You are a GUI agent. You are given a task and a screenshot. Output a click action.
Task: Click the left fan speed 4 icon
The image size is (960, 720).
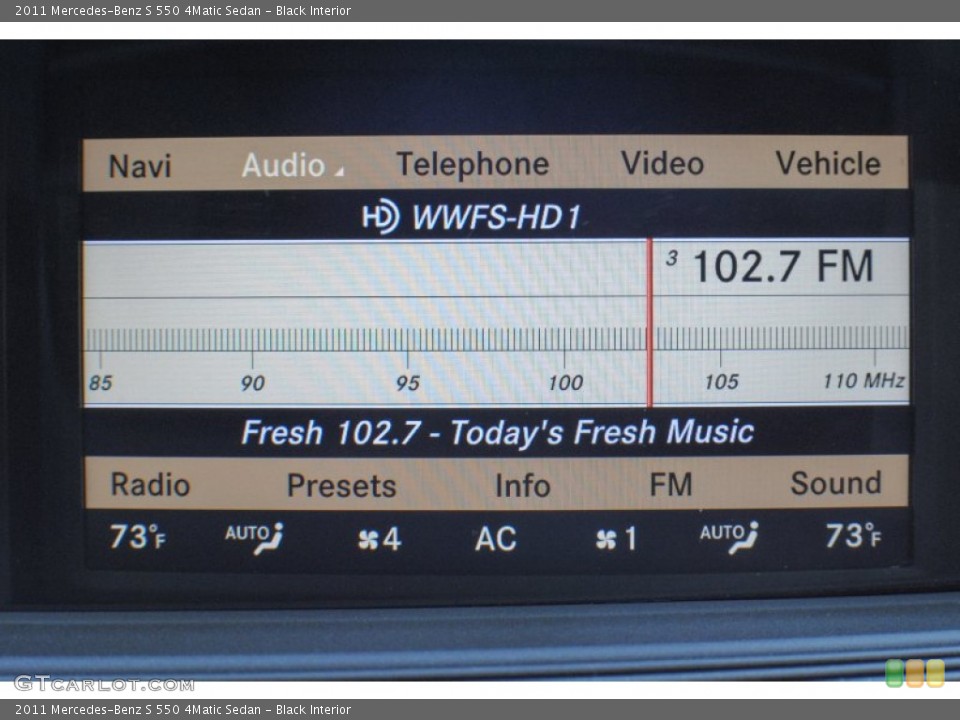click(x=379, y=539)
